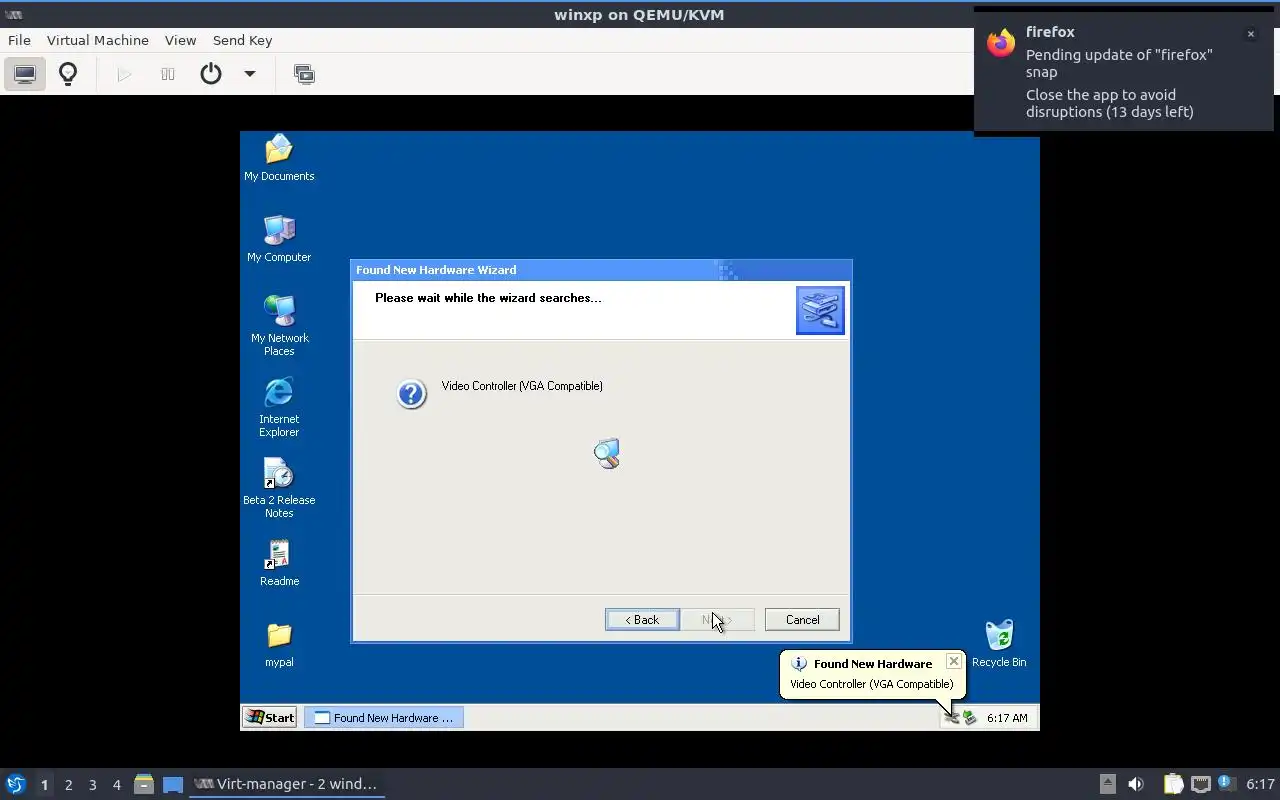Click Virt-manager taskbar entry
The width and height of the screenshot is (1280, 800).
[x=287, y=784]
